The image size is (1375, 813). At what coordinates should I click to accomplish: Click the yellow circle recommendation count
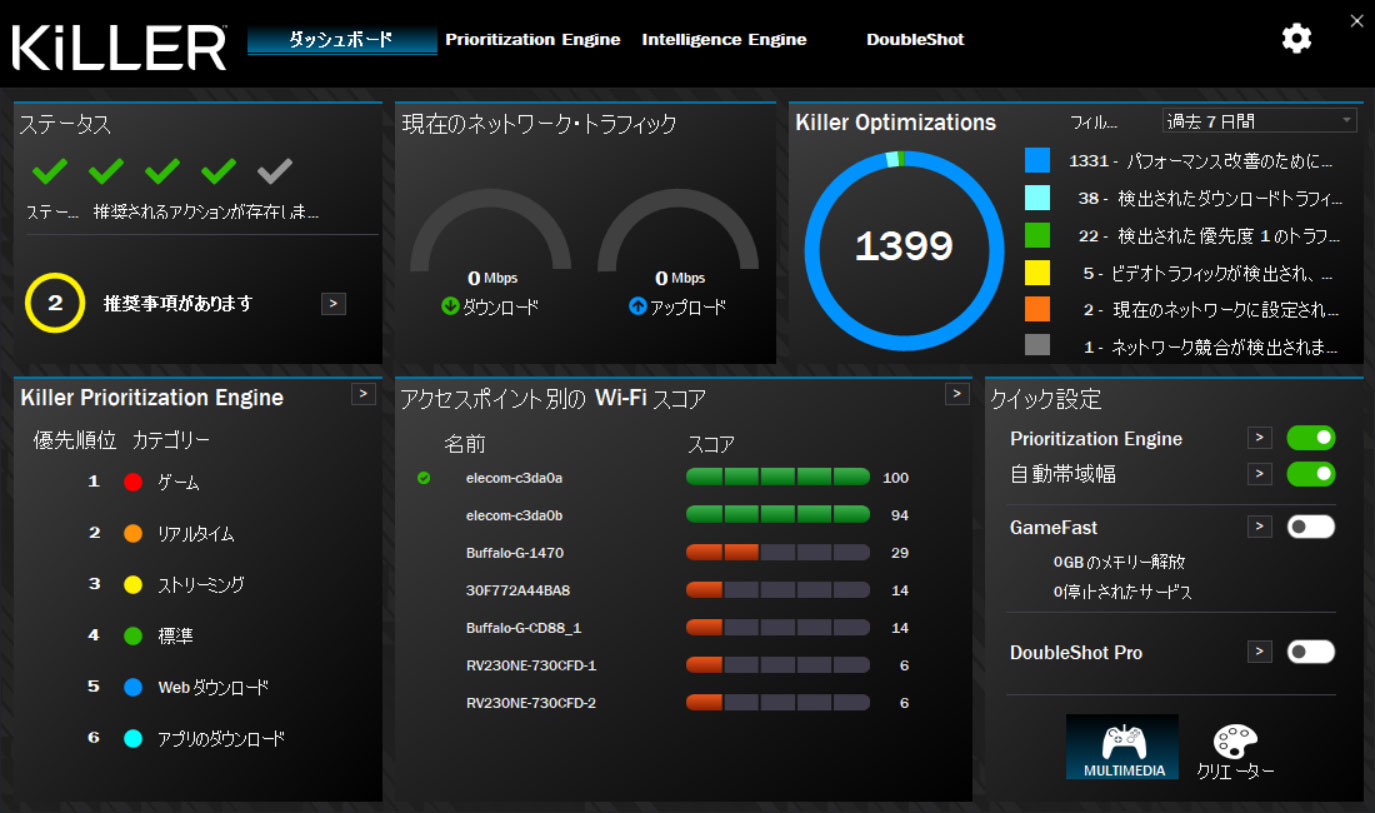[55, 303]
